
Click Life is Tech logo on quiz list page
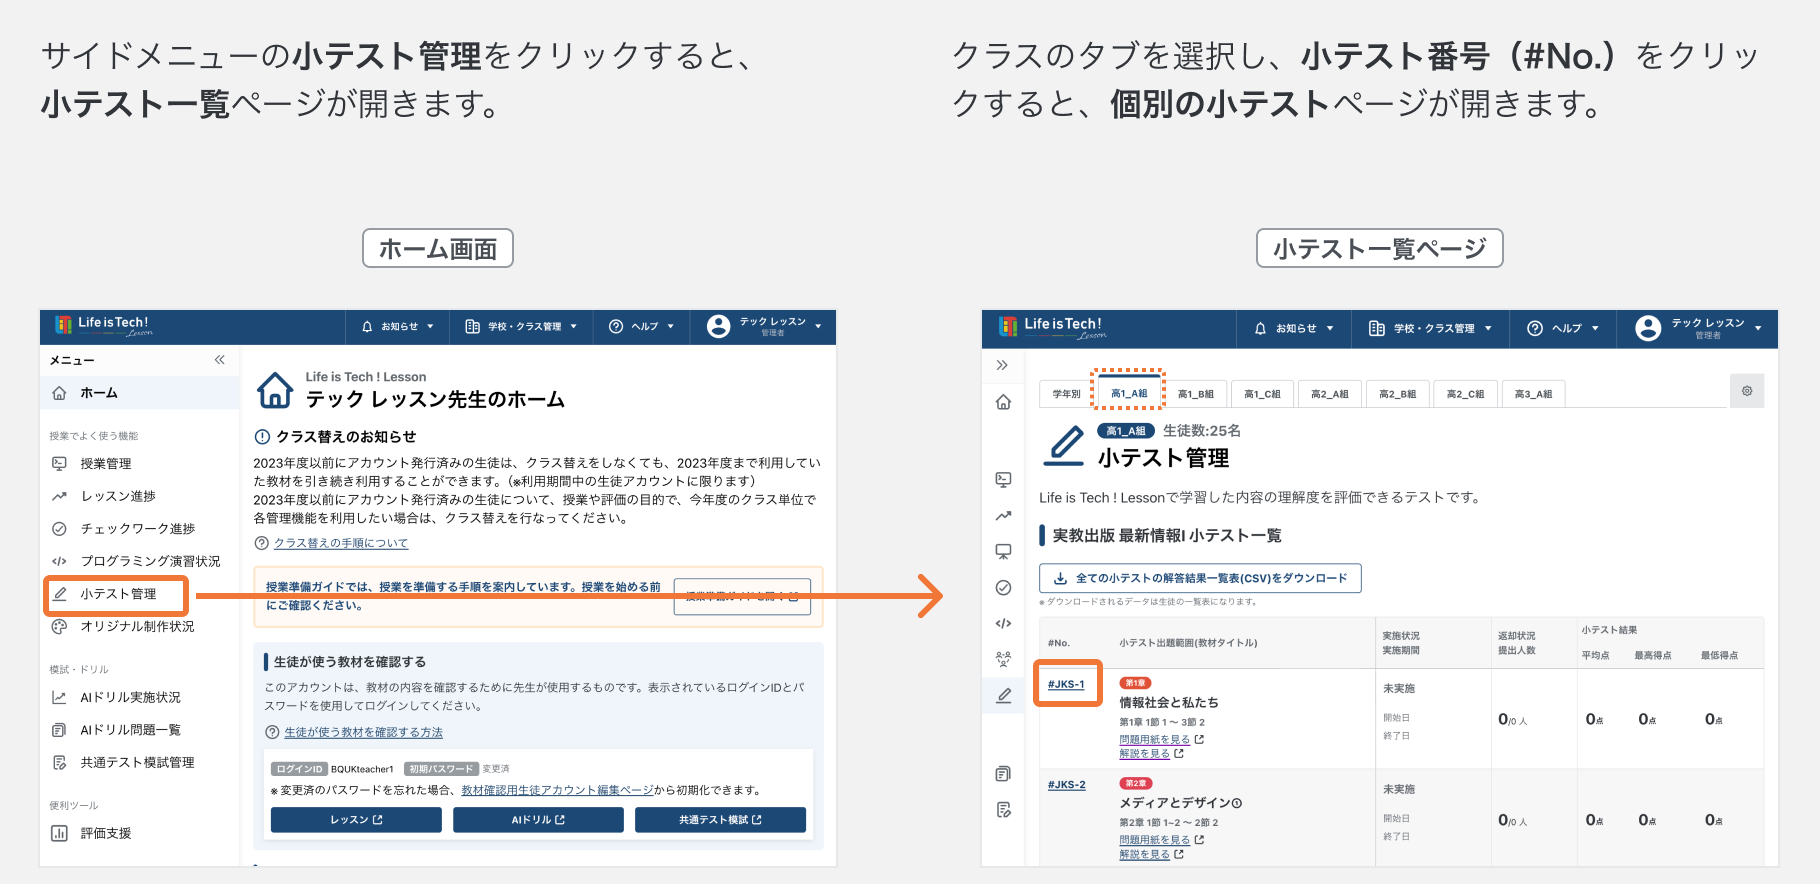tap(1052, 328)
